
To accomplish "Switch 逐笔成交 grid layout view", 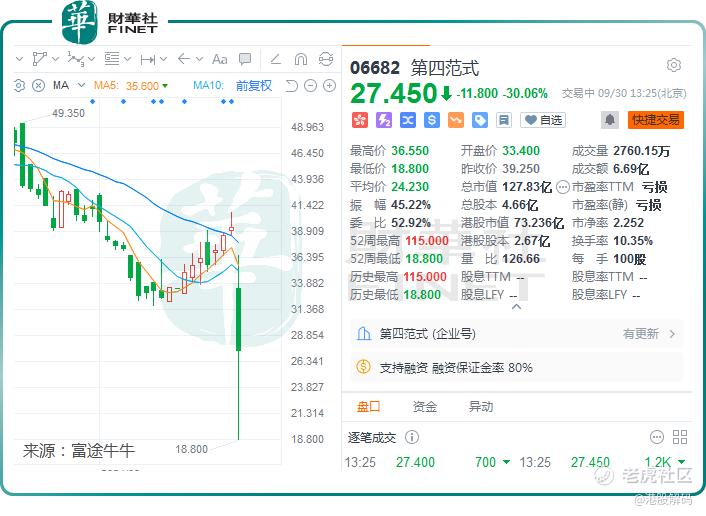I will pyautogui.click(x=680, y=437).
